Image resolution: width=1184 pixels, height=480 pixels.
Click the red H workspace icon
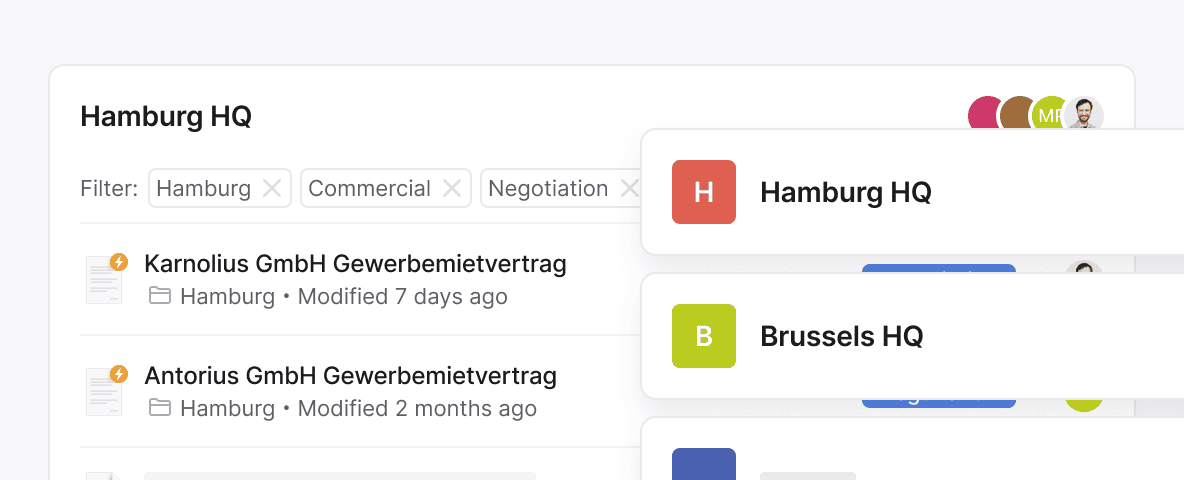[x=704, y=192]
